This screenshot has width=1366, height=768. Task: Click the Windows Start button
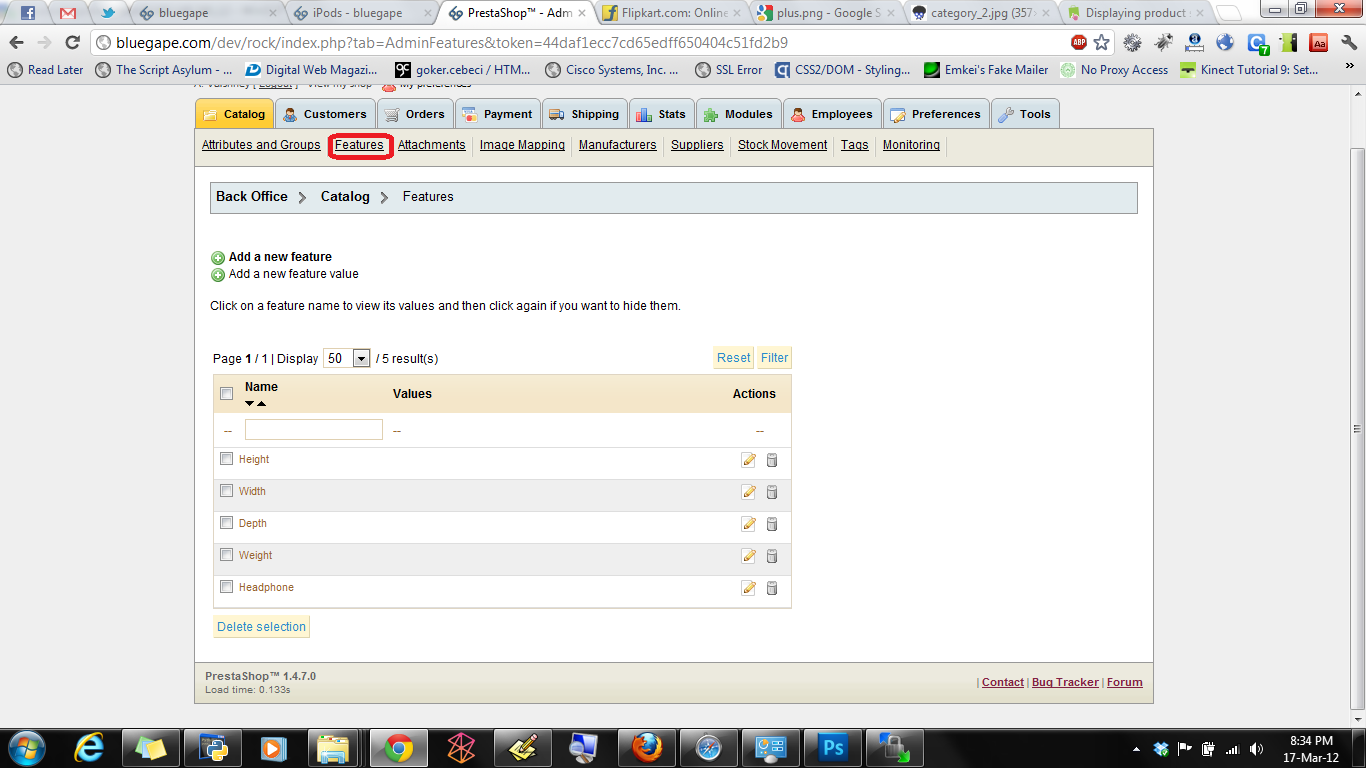pos(25,748)
